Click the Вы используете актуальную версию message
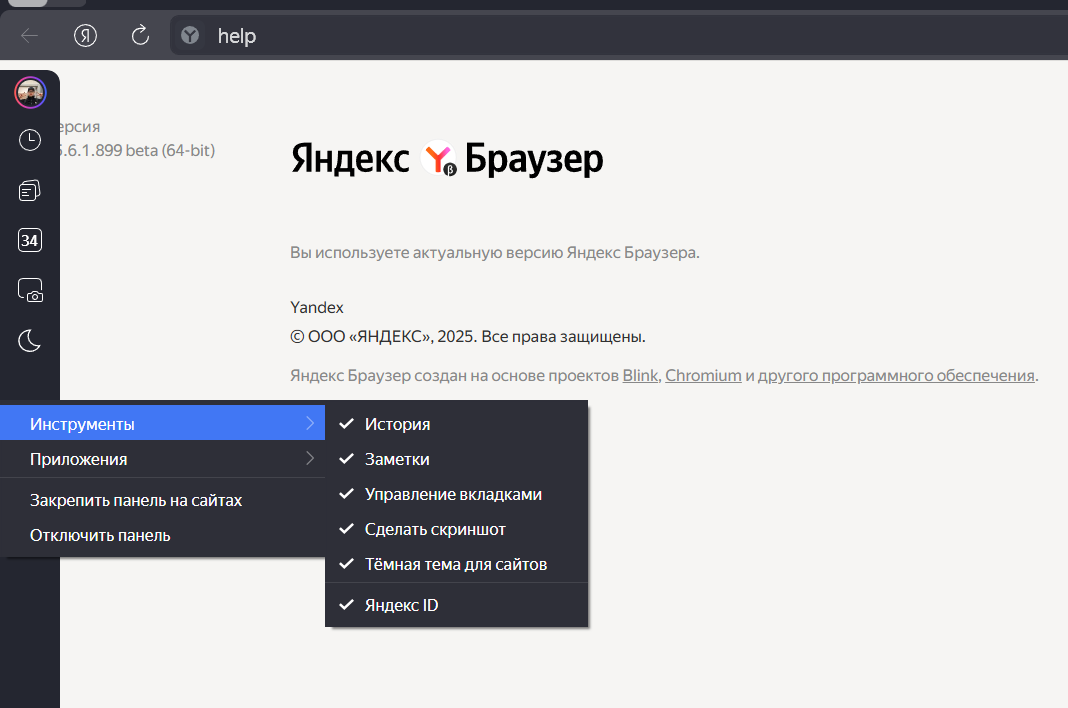 click(x=494, y=253)
